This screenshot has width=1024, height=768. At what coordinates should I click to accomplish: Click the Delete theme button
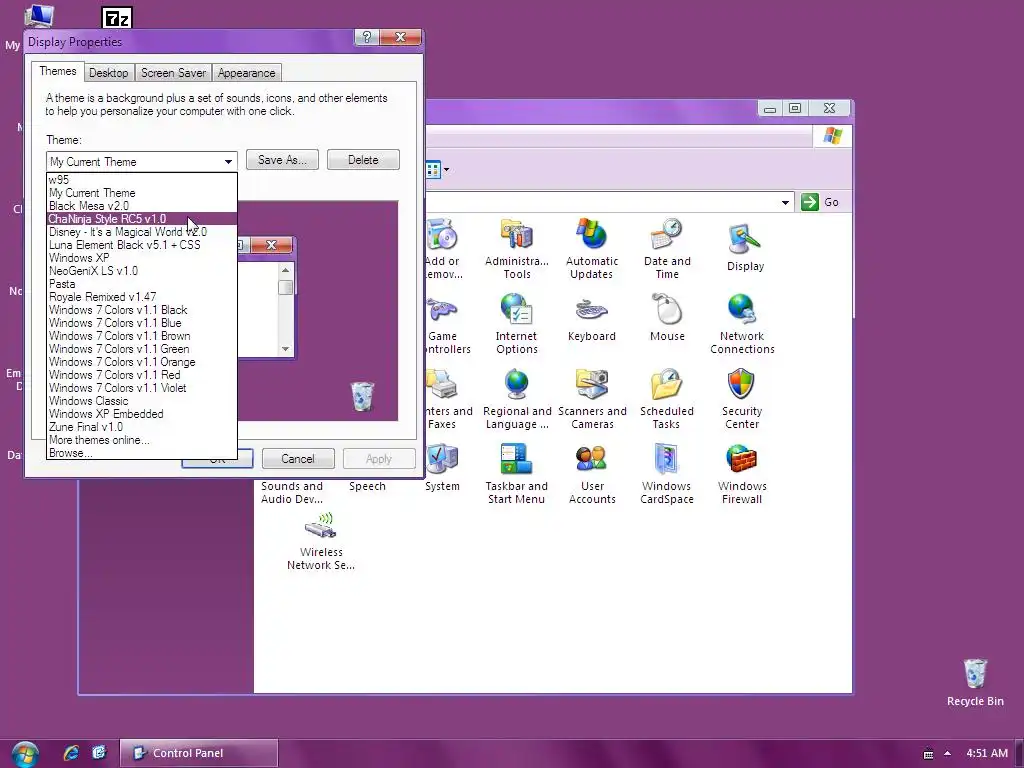pyautogui.click(x=363, y=160)
